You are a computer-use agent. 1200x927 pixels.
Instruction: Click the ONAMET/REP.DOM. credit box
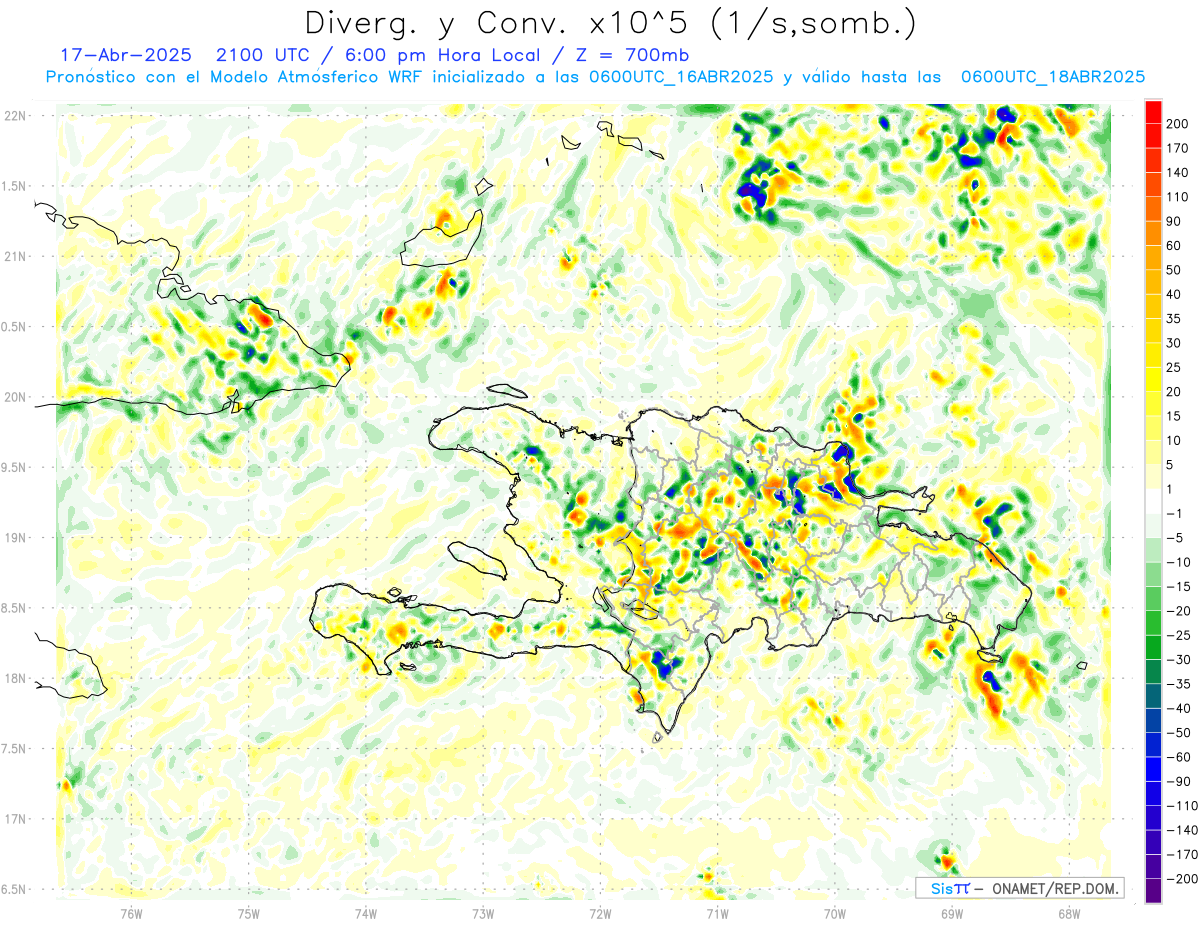coord(1019,888)
